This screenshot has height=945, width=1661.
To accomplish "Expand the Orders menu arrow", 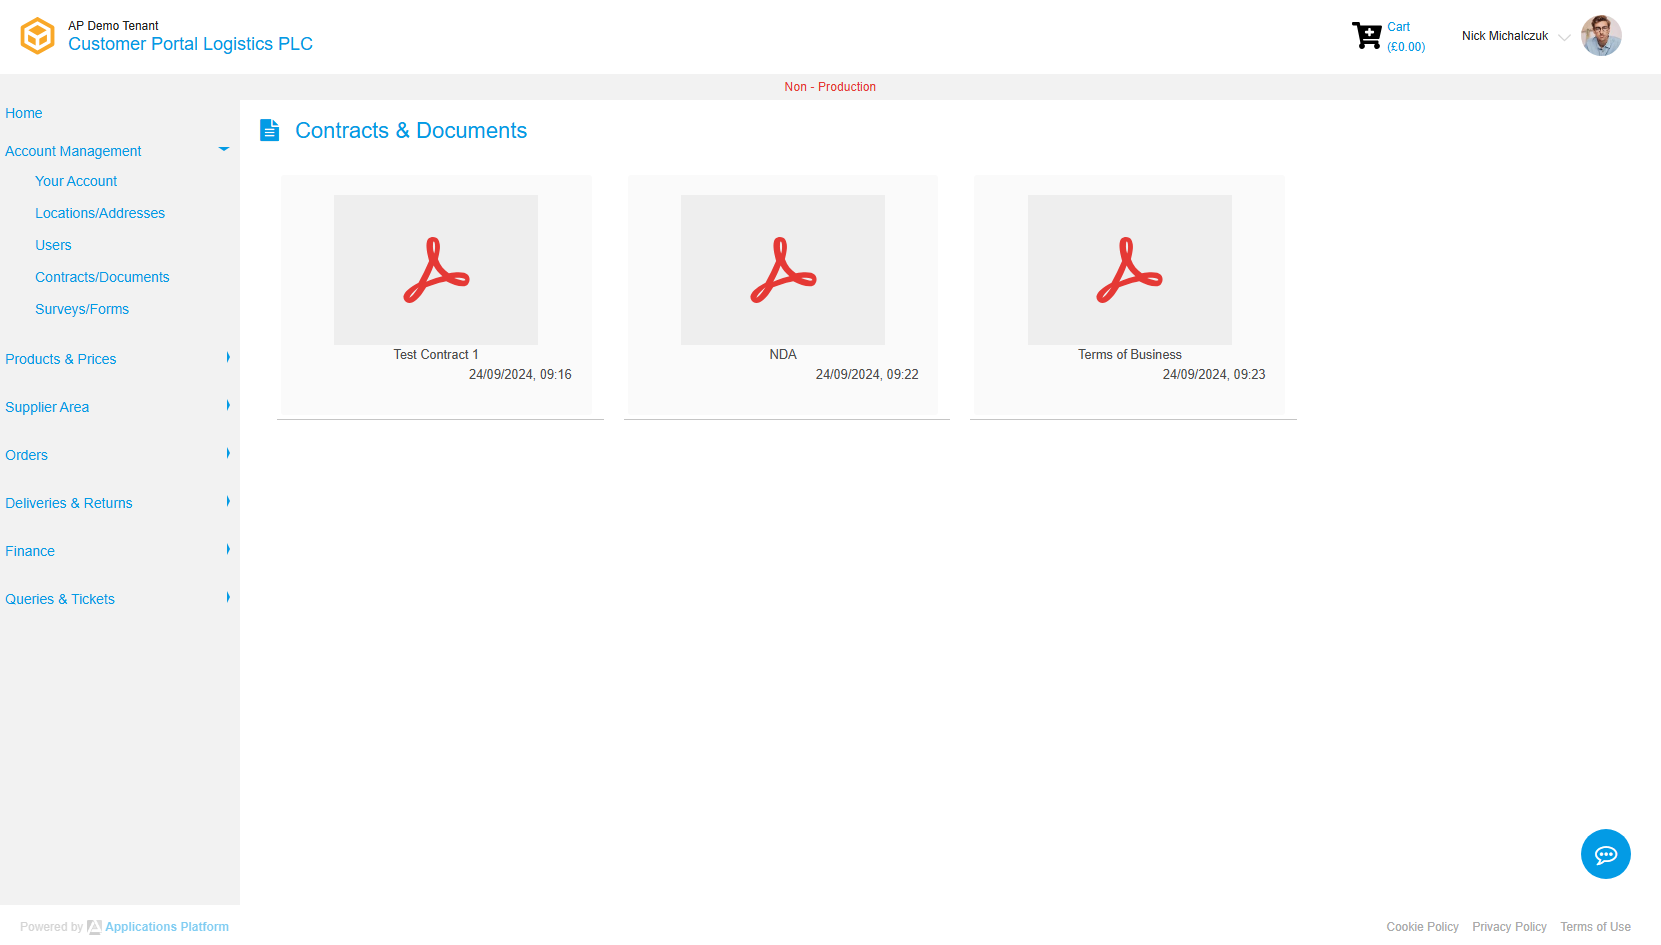I will tap(228, 453).
